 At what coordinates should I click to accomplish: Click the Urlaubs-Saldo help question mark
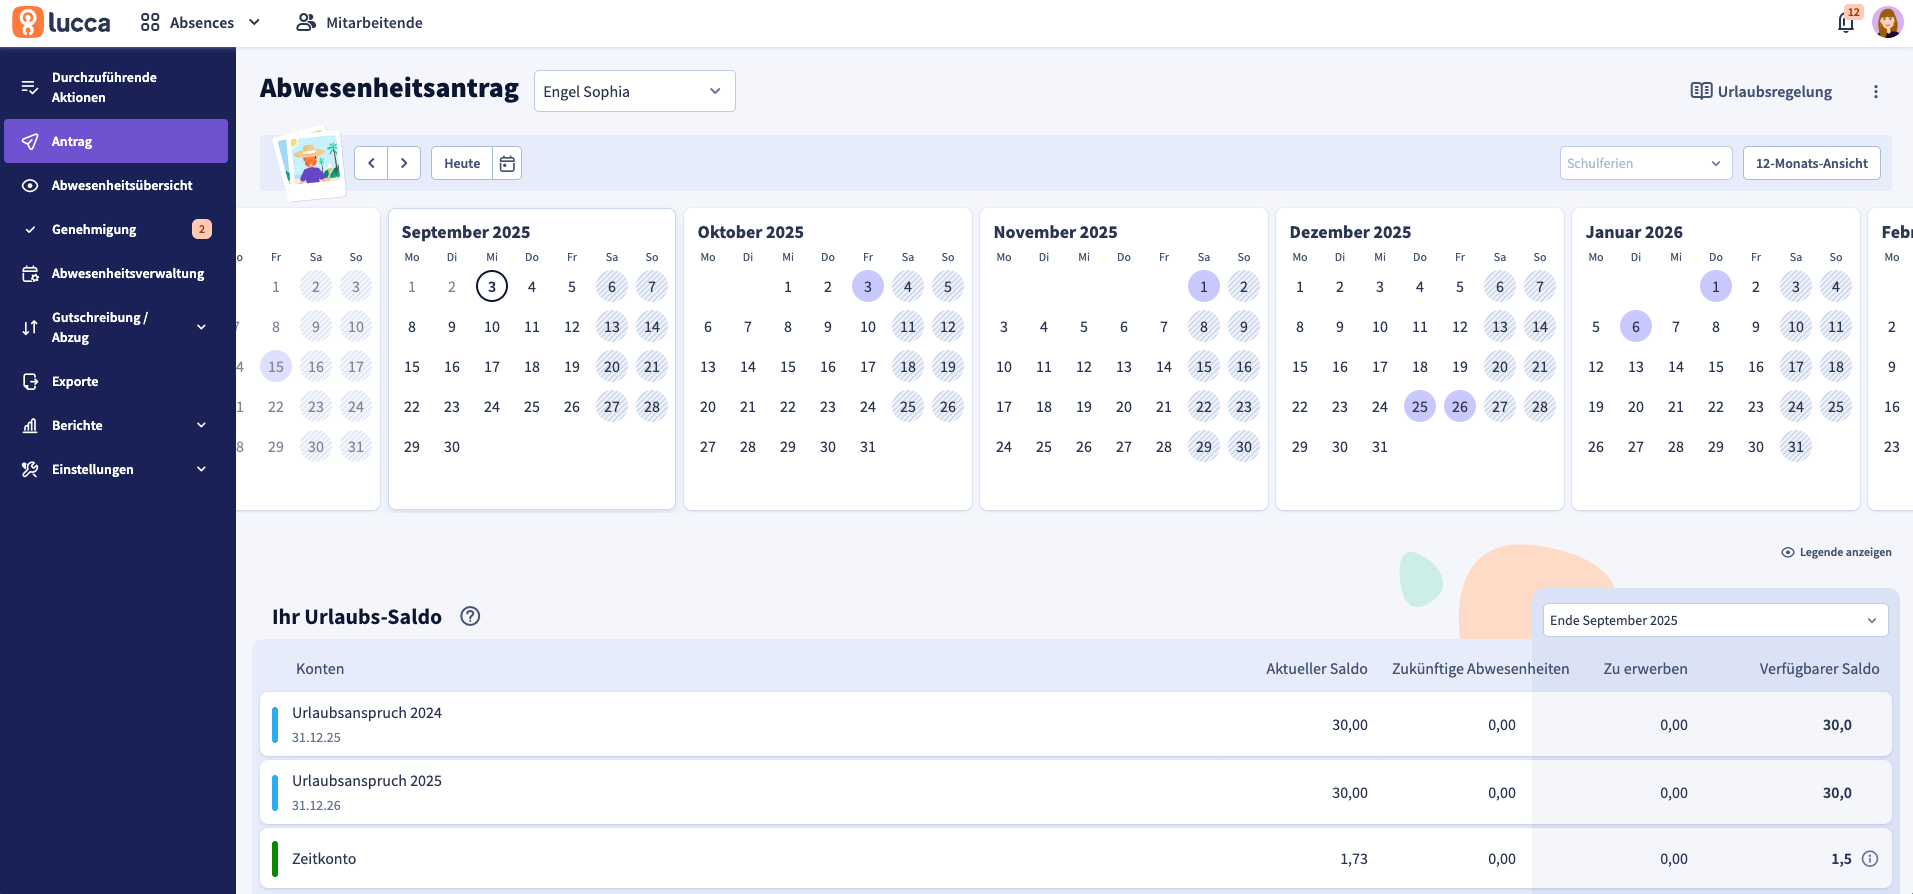(470, 616)
